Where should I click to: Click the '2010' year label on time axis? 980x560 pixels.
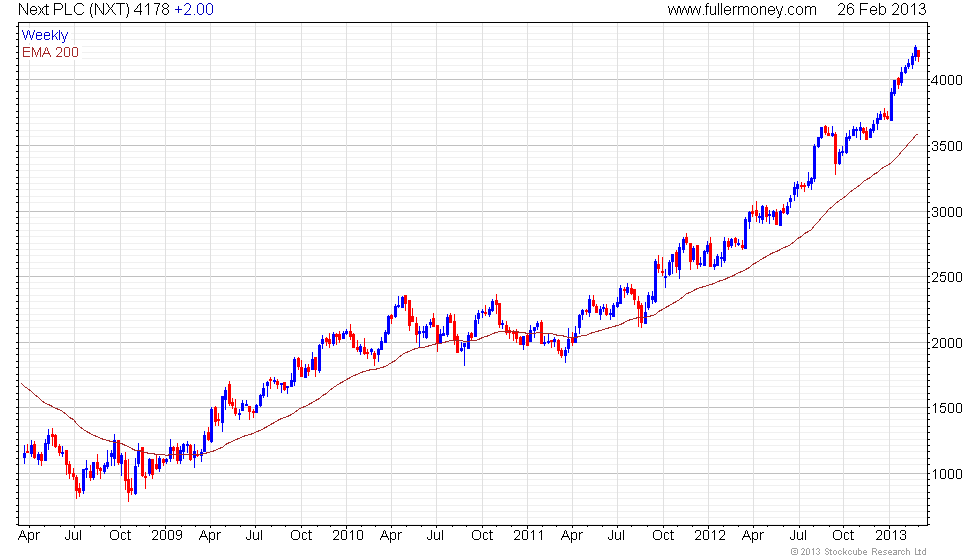[348, 536]
